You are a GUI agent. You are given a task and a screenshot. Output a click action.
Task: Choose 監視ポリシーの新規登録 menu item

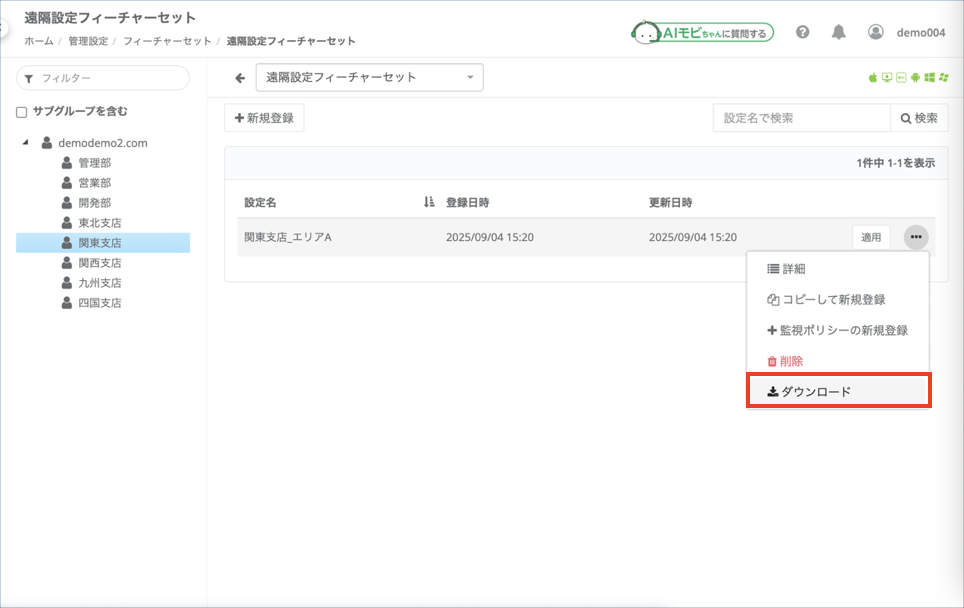click(837, 330)
